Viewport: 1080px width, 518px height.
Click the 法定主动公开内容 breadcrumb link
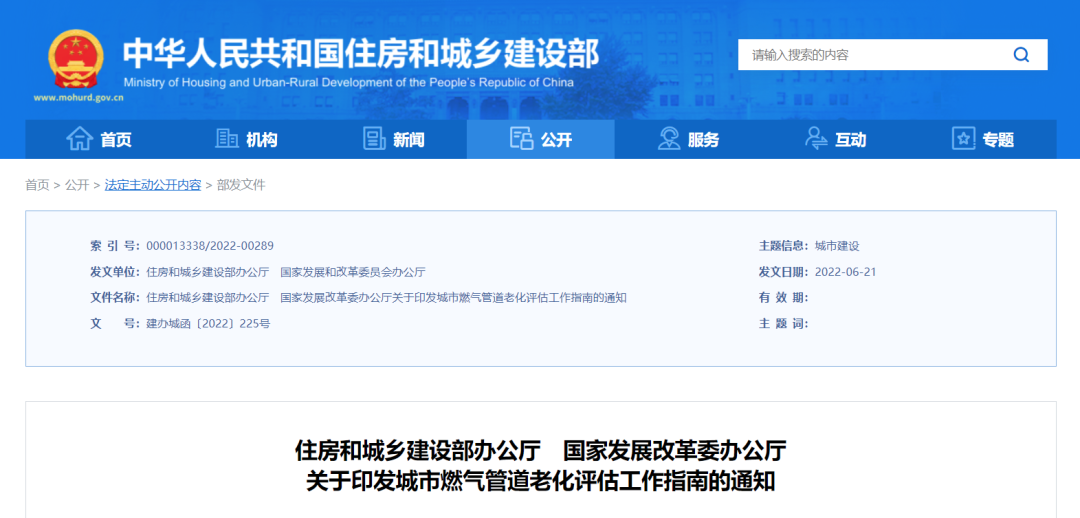[x=153, y=185]
